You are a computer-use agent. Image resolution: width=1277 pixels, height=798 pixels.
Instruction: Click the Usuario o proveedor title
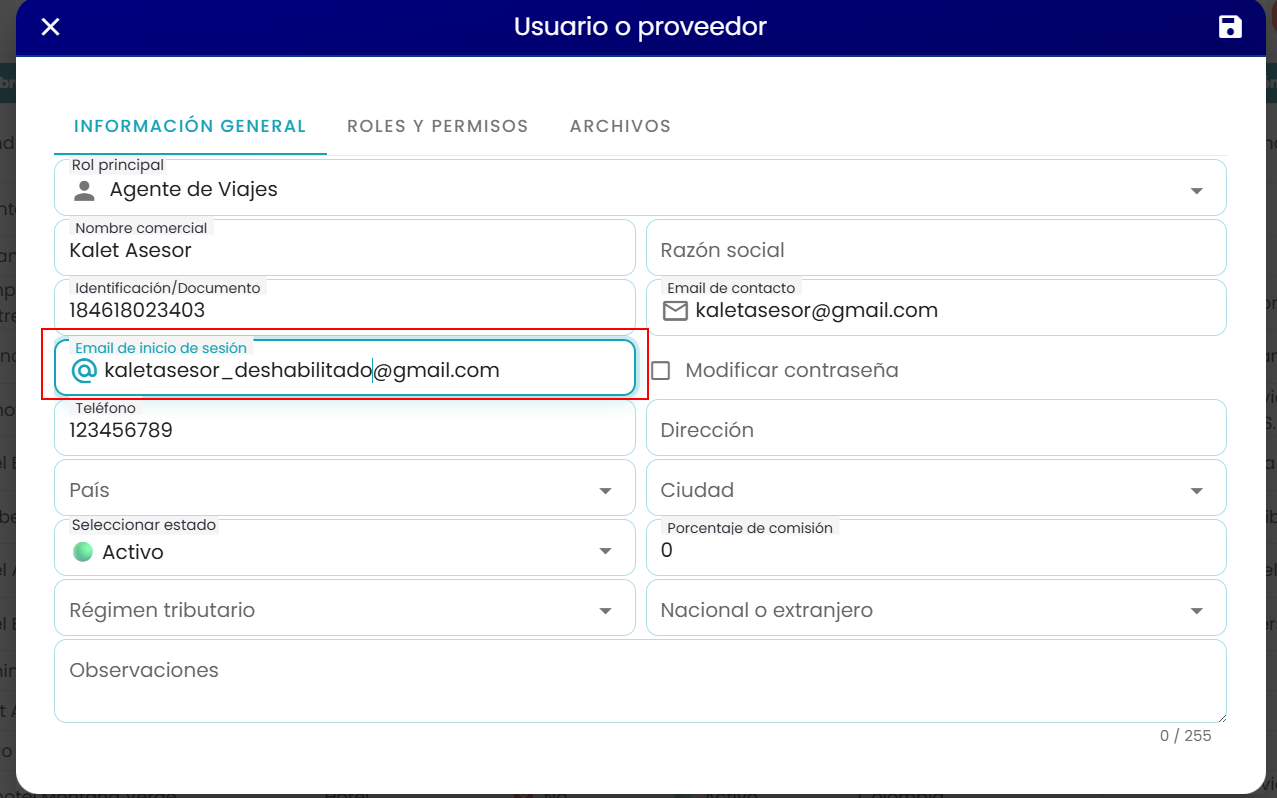(640, 27)
